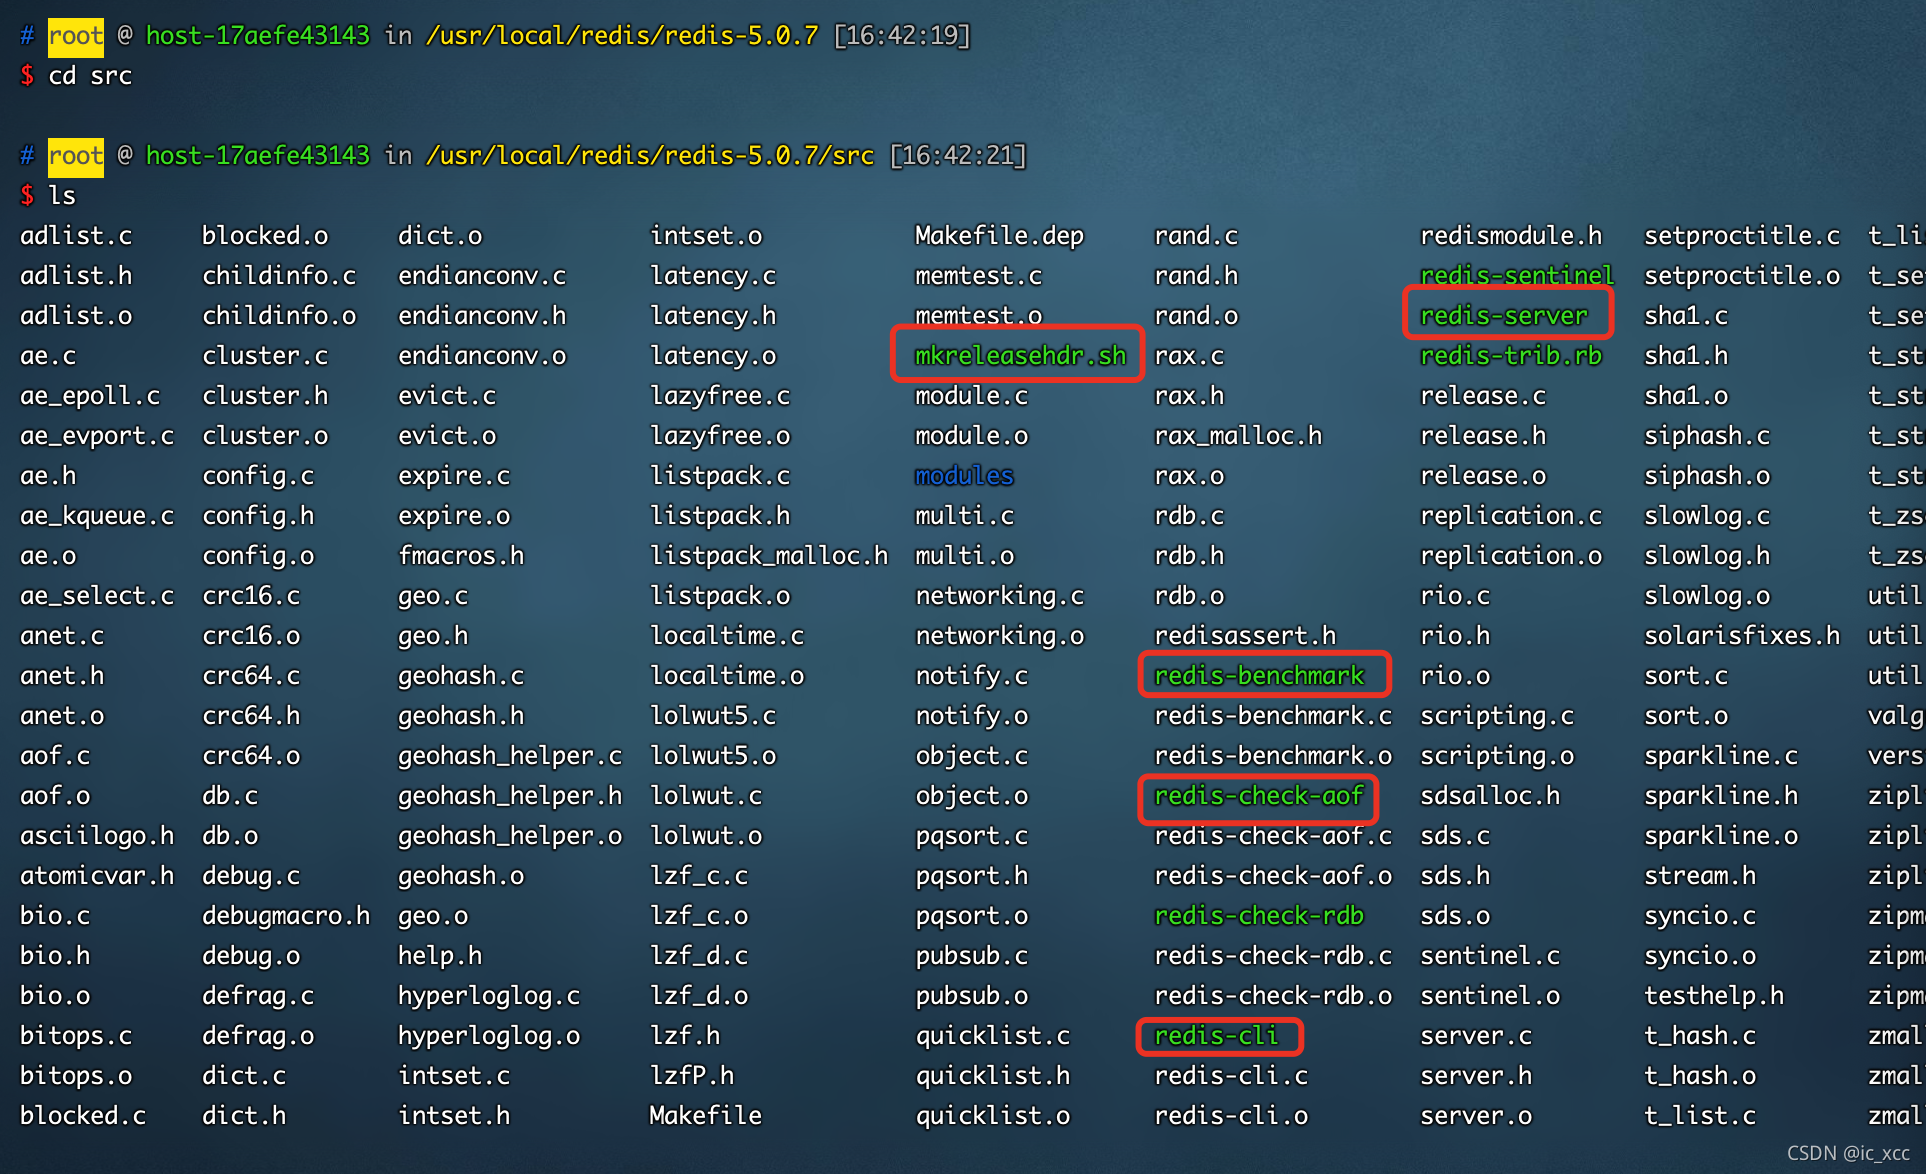Click the Makefile.dep filename
The image size is (1926, 1174).
click(999, 236)
